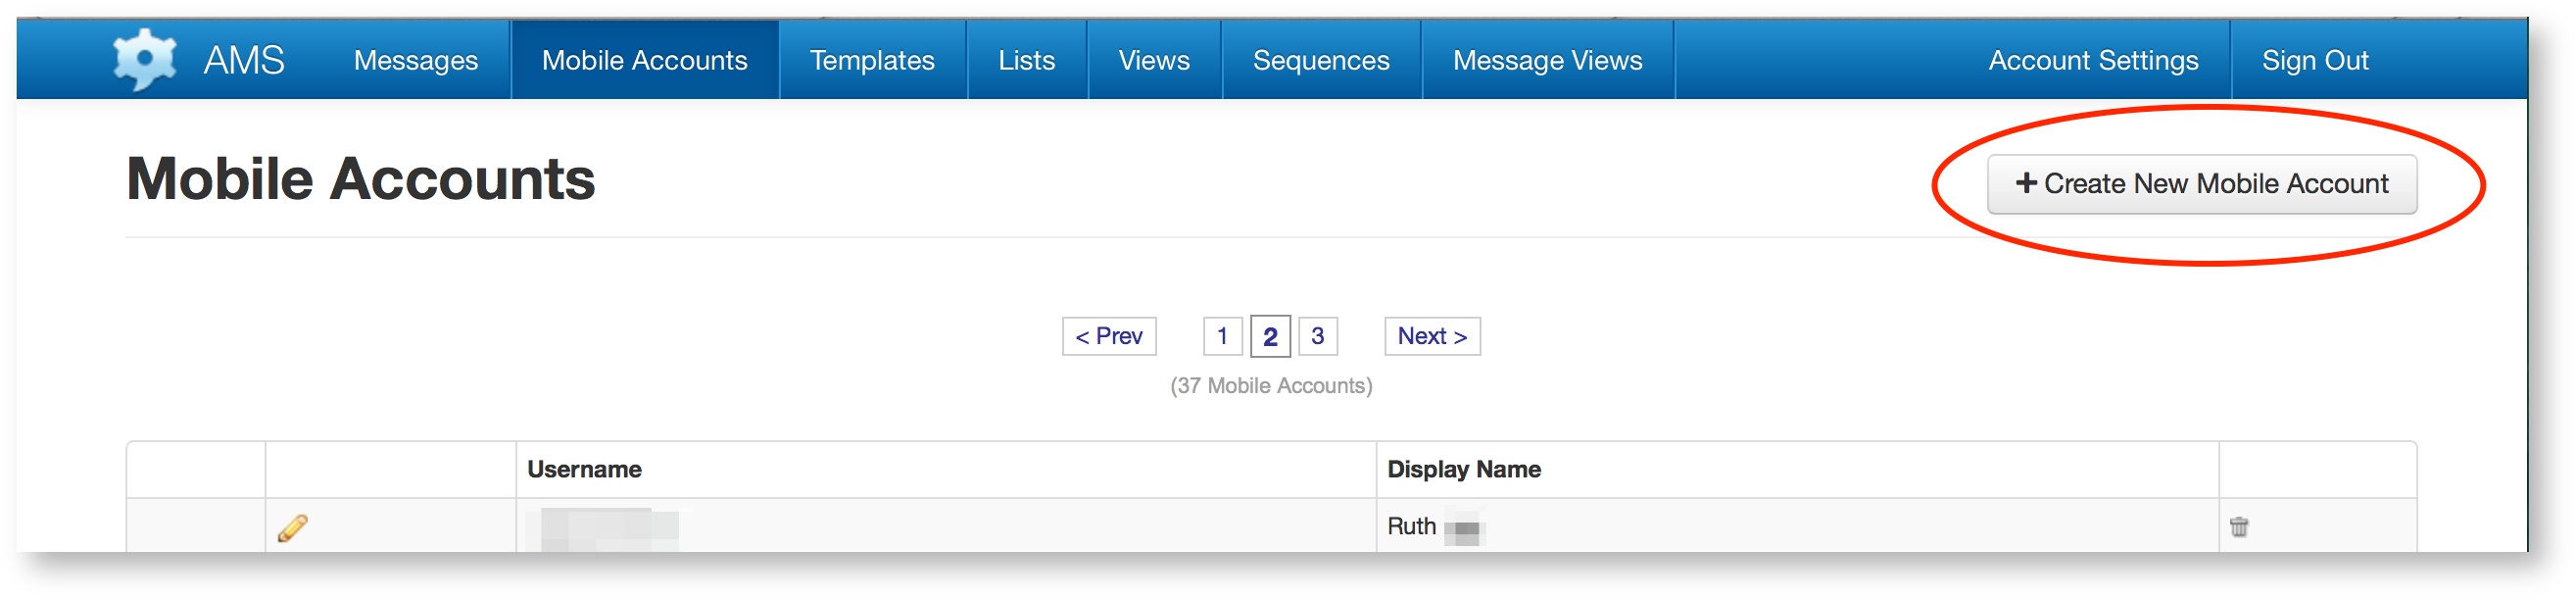Click the Mobile Accounts page heading
The width and height of the screenshot is (2576, 599).
[361, 180]
